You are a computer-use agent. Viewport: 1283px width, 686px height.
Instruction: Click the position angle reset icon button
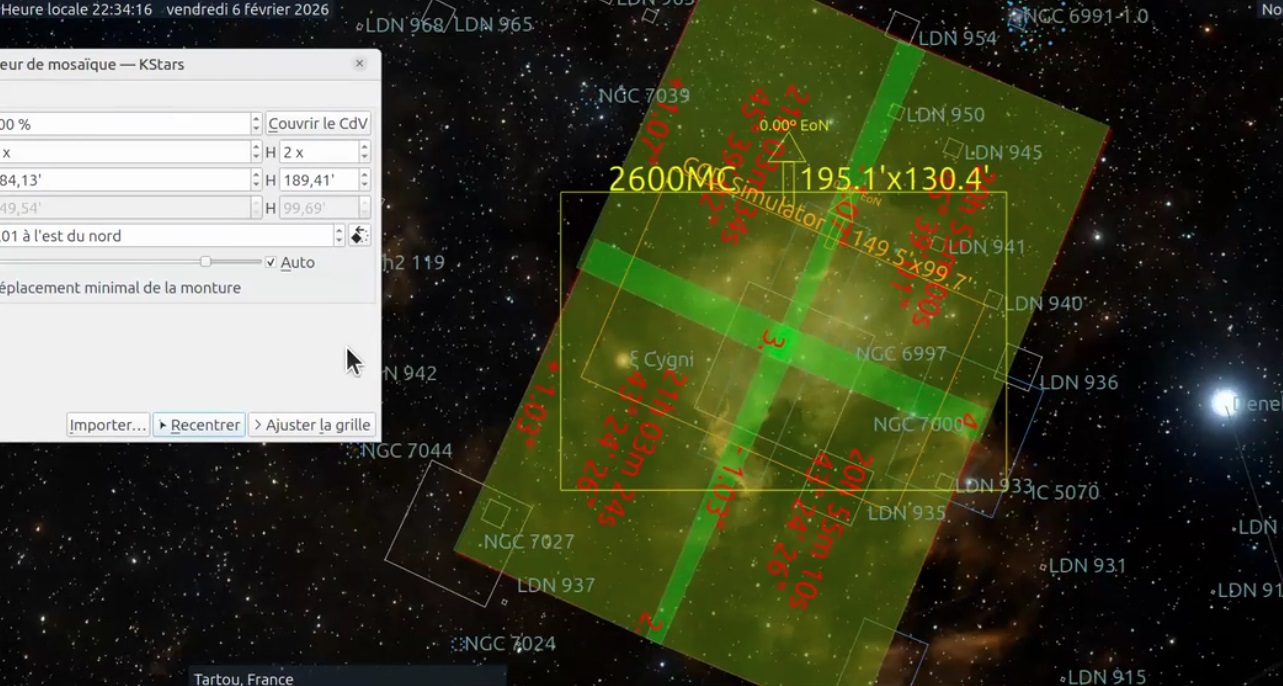tap(359, 236)
